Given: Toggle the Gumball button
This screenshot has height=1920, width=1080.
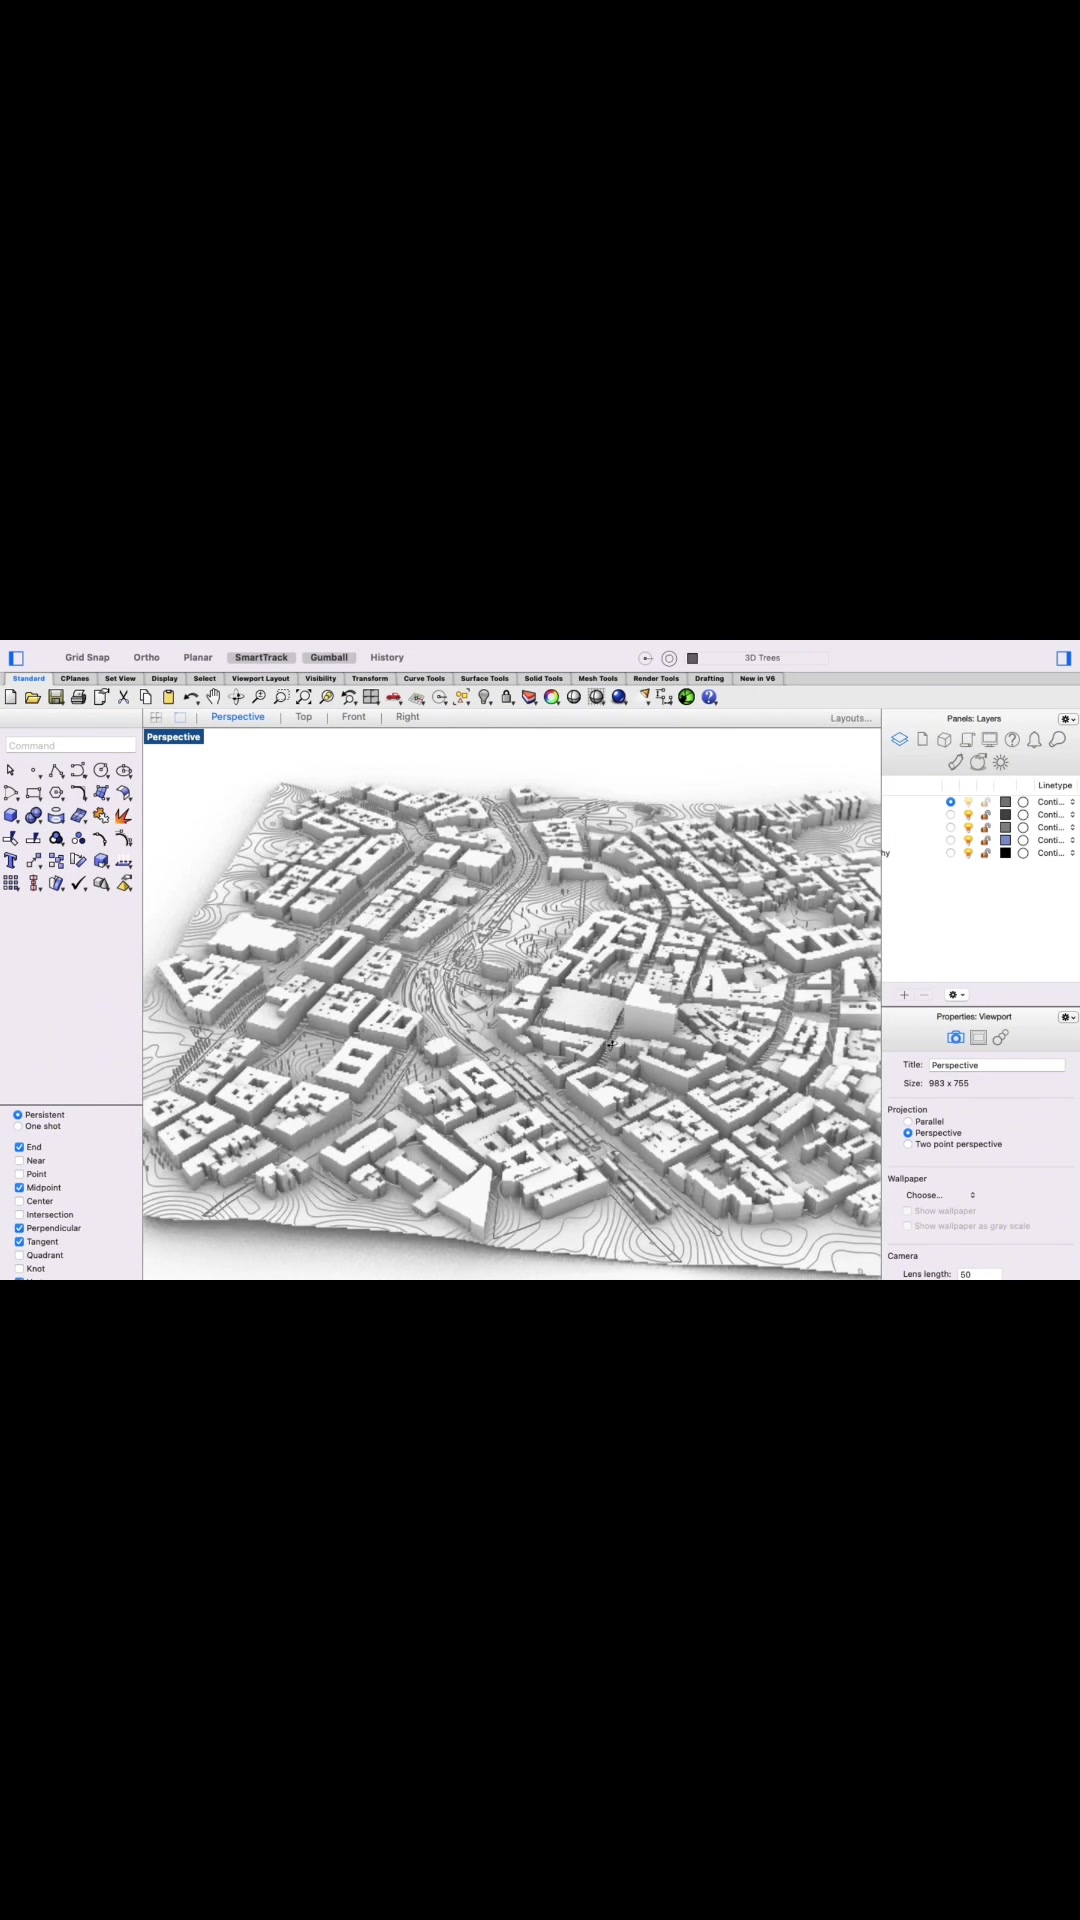Looking at the screenshot, I should (329, 658).
